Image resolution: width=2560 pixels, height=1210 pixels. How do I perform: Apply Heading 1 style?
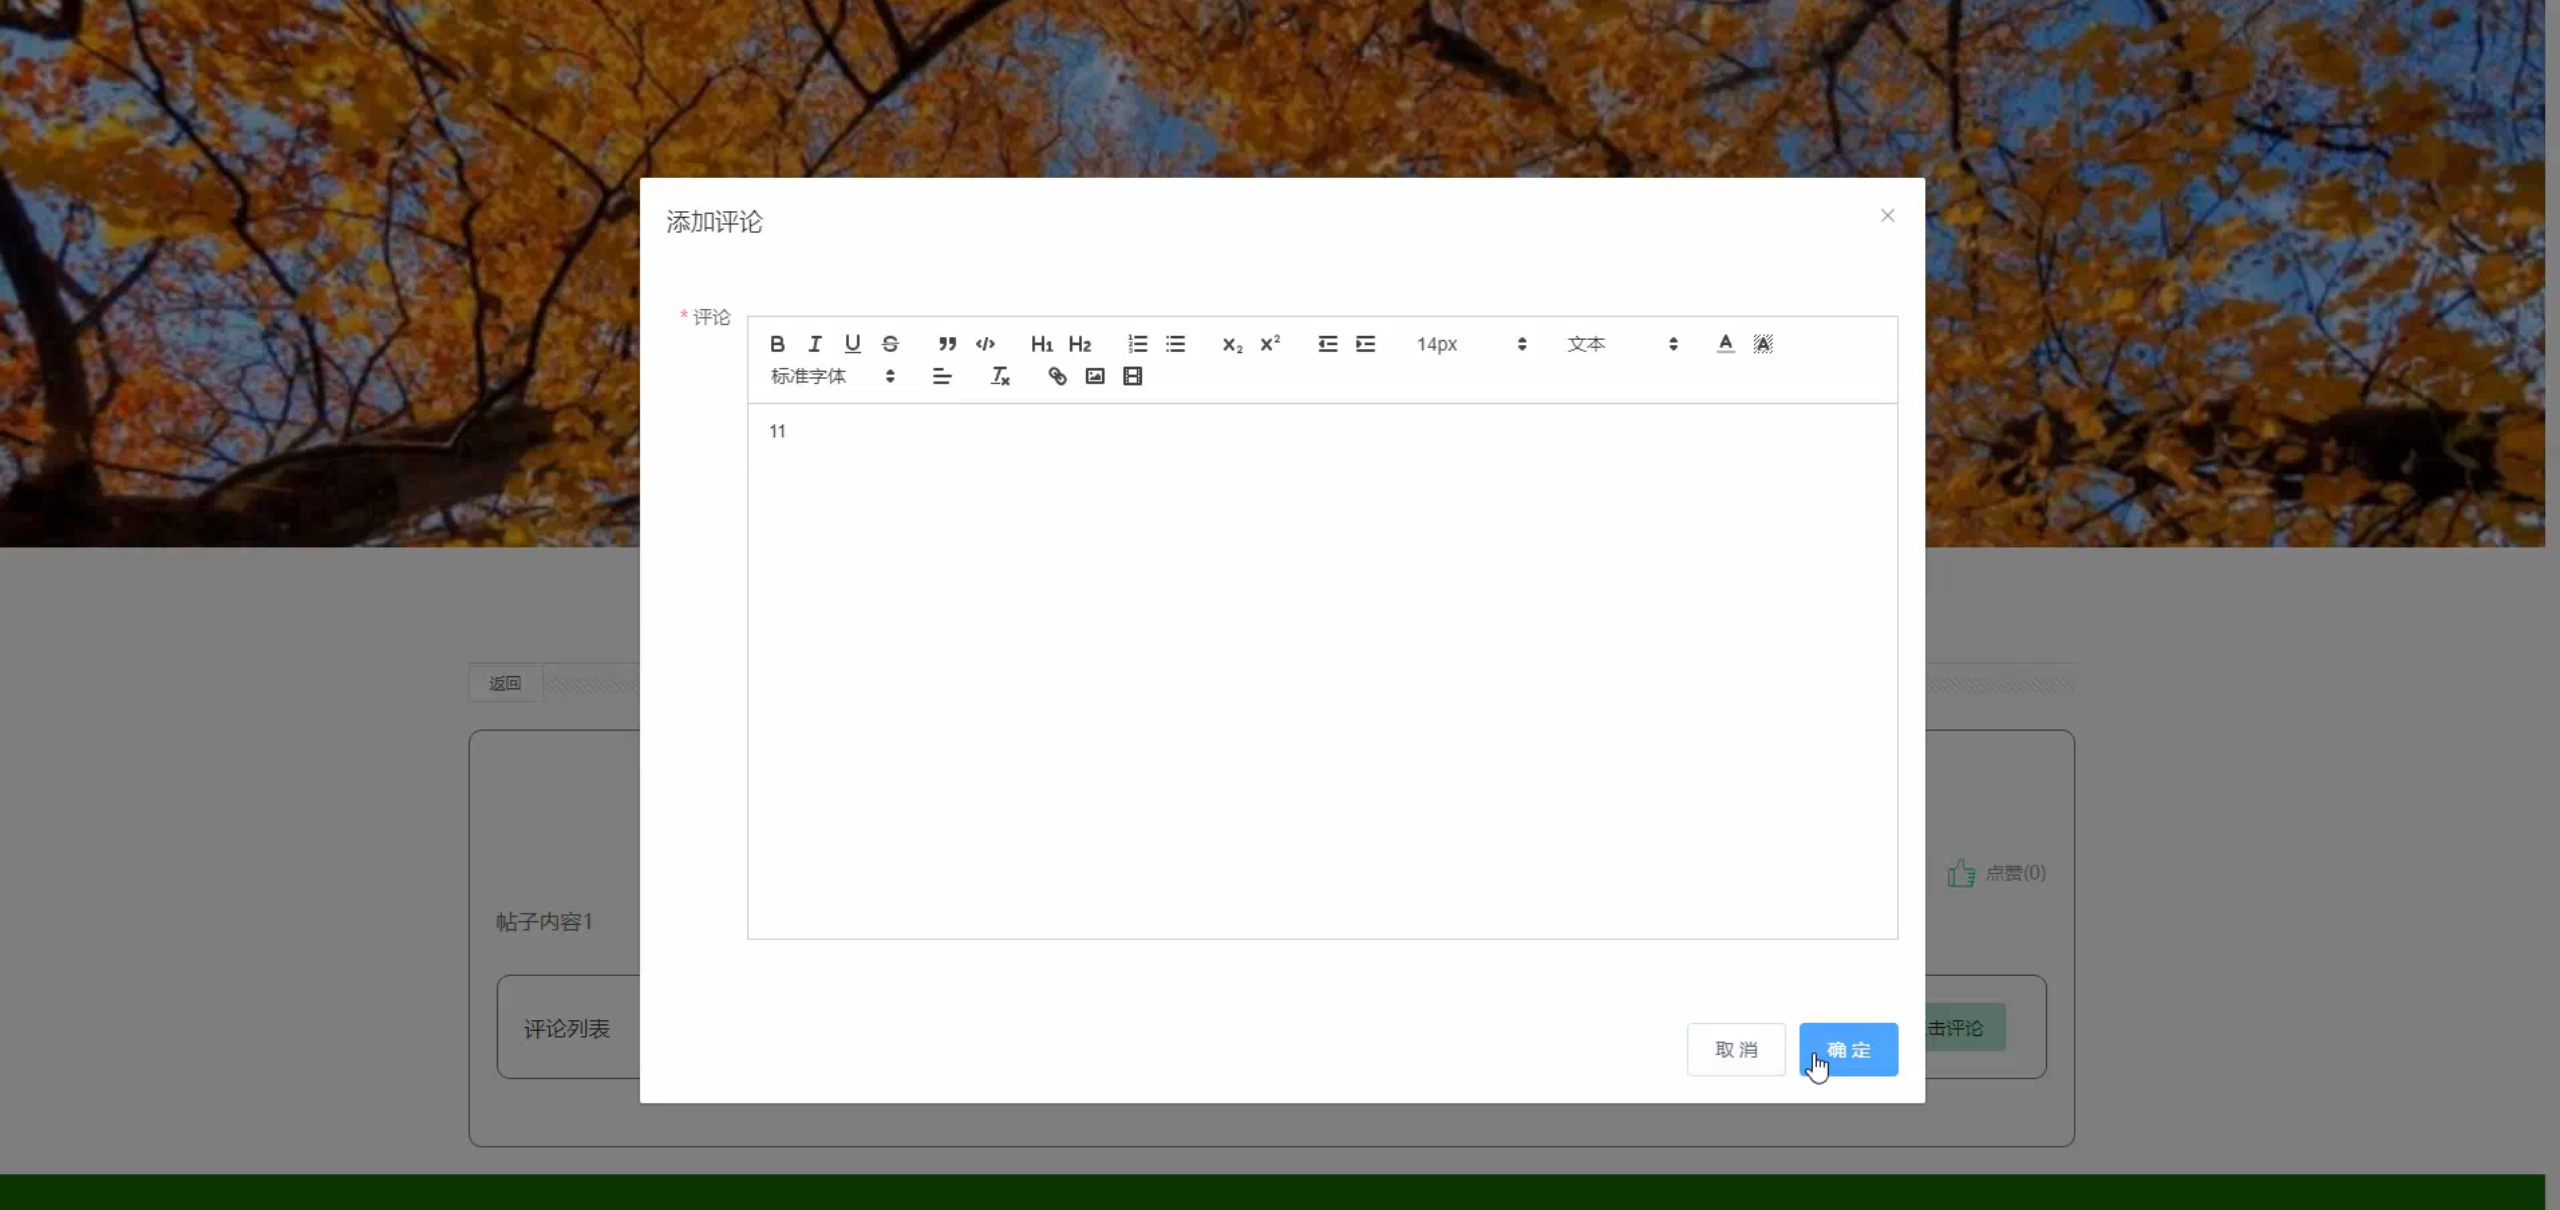point(1041,344)
